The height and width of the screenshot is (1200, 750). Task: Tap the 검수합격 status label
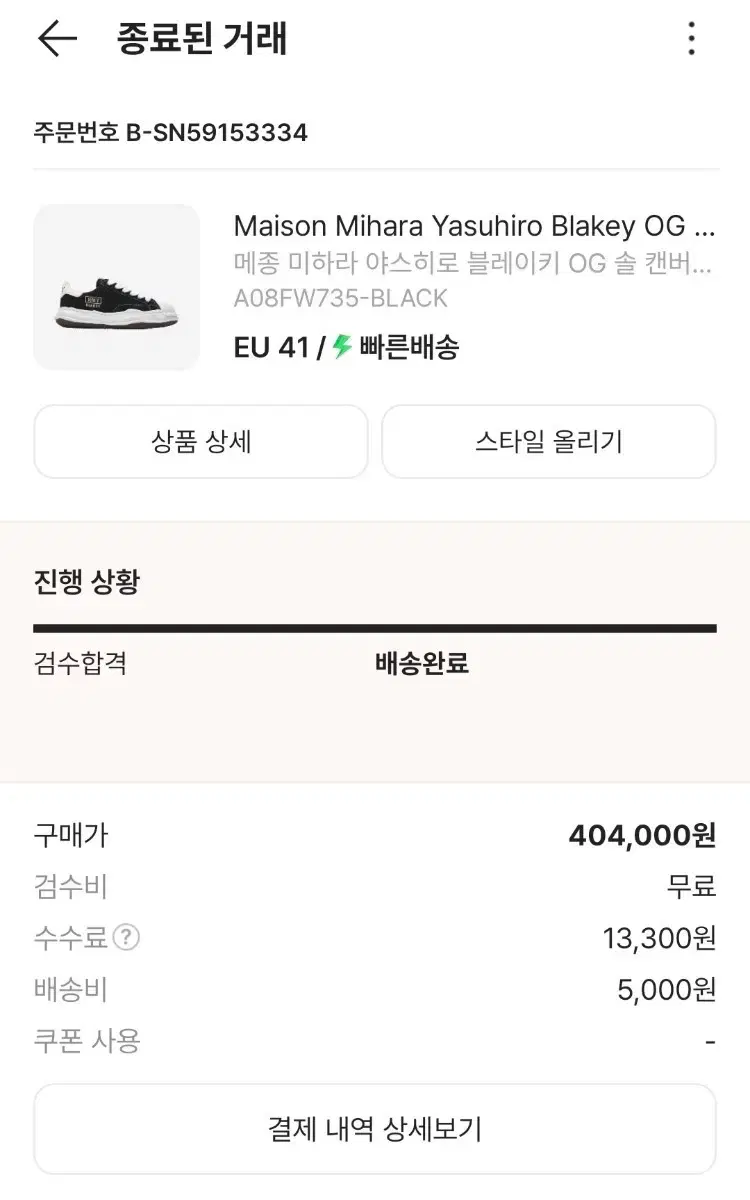[80, 663]
